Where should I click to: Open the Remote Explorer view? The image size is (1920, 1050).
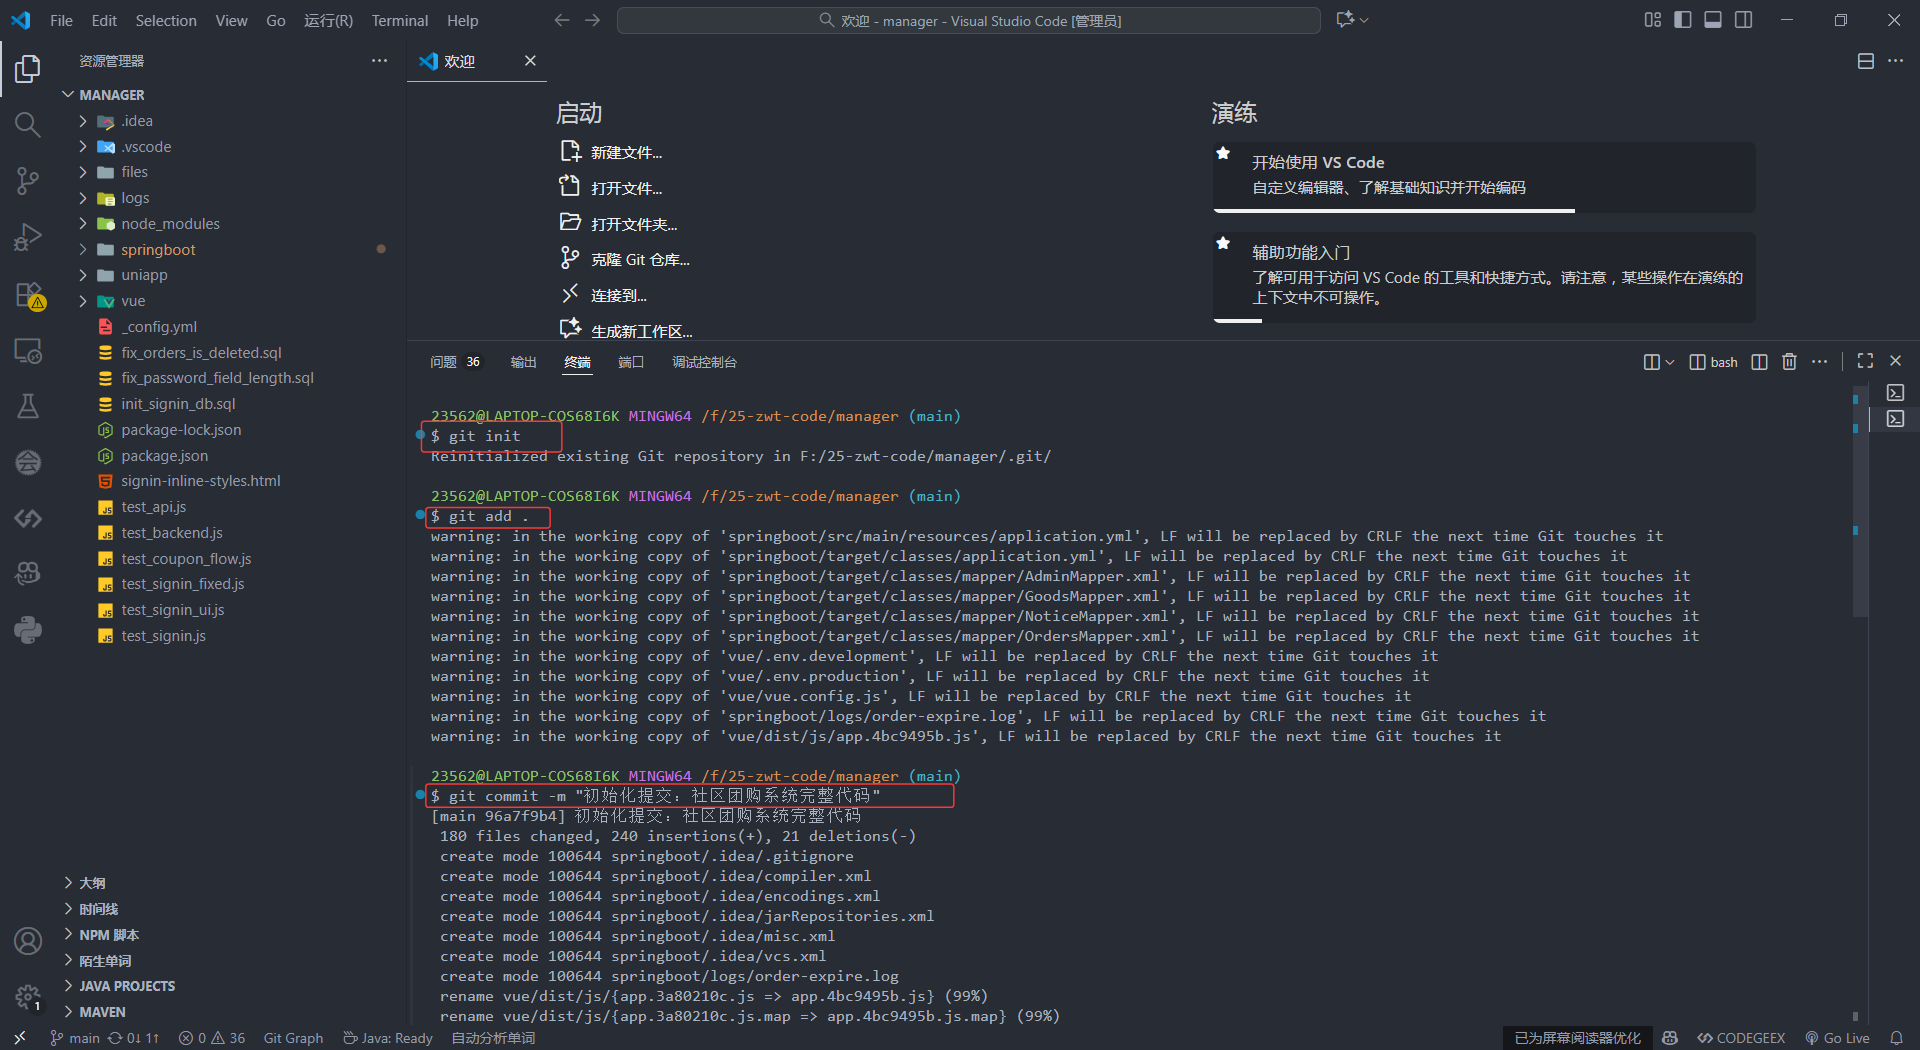coord(28,351)
